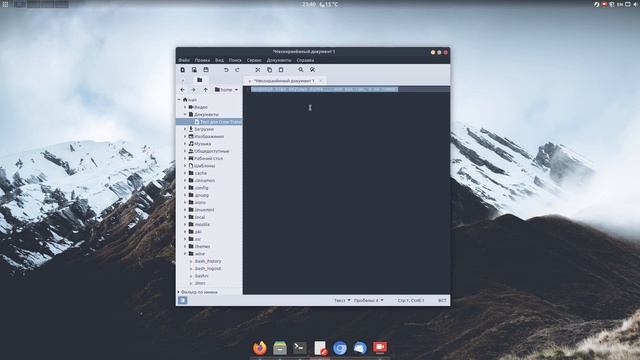Cut selection with the scissors icon
This screenshot has width=640, height=360.
[258, 70]
